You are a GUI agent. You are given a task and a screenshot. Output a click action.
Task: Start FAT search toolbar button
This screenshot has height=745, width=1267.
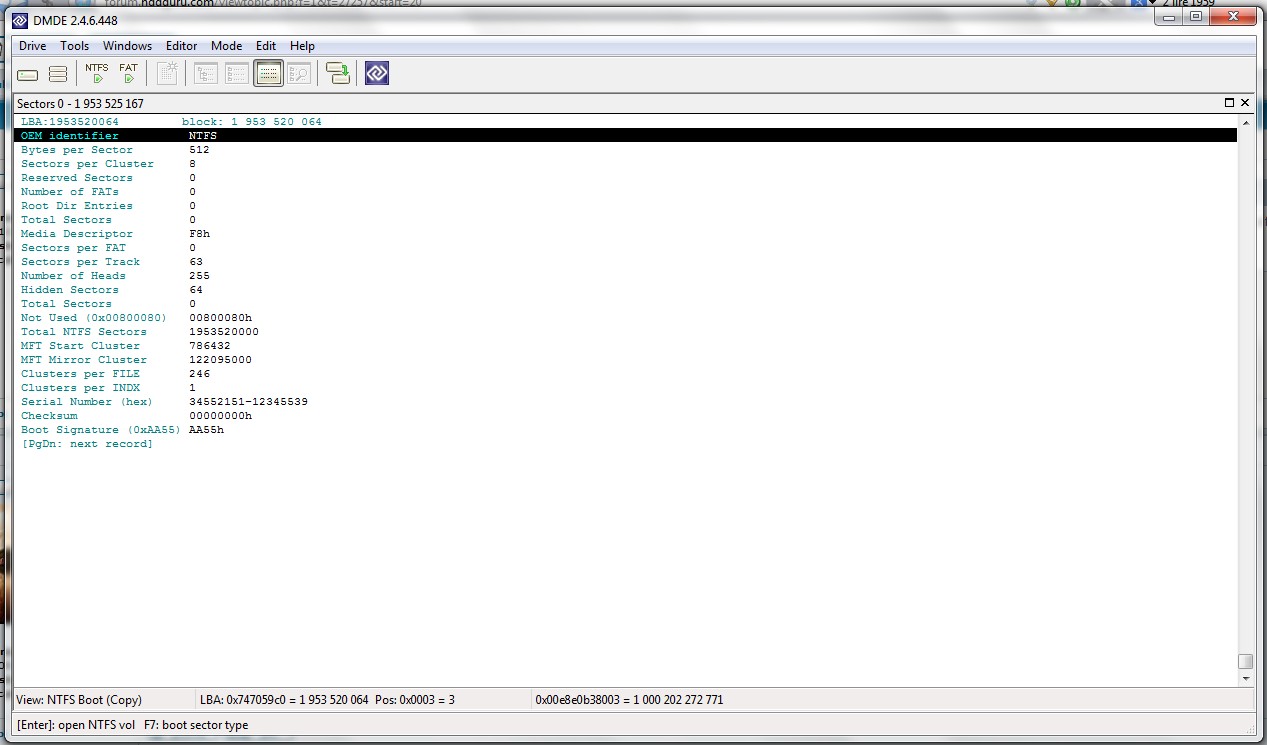(x=129, y=74)
